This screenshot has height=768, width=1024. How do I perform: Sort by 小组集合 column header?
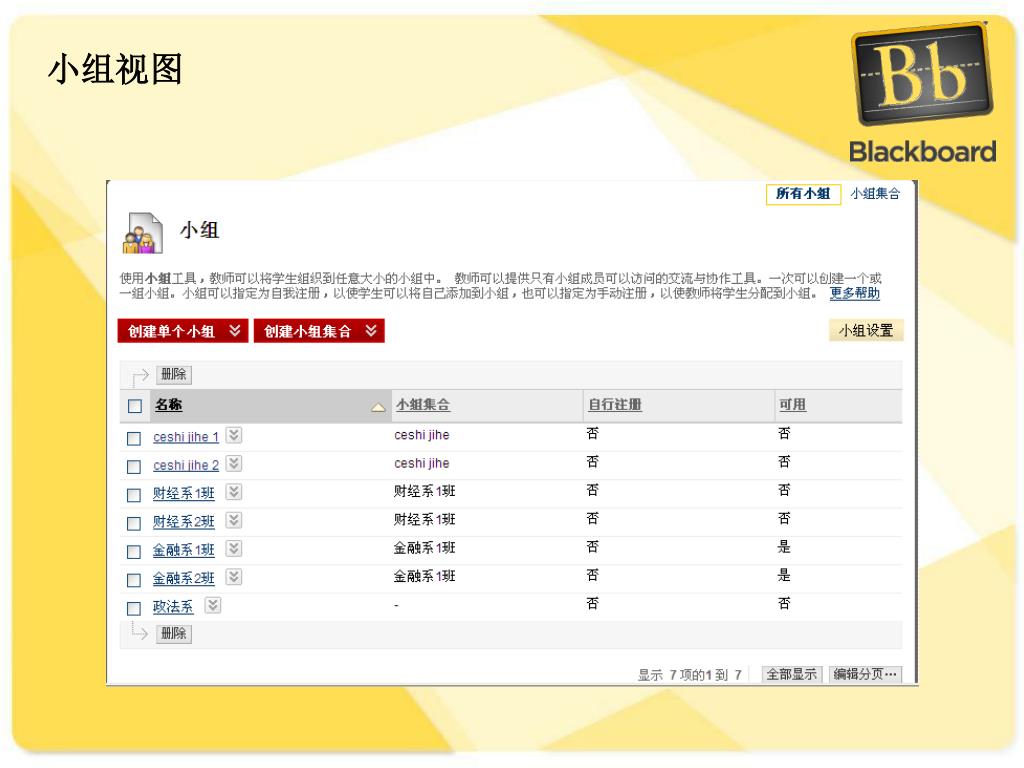(x=423, y=405)
